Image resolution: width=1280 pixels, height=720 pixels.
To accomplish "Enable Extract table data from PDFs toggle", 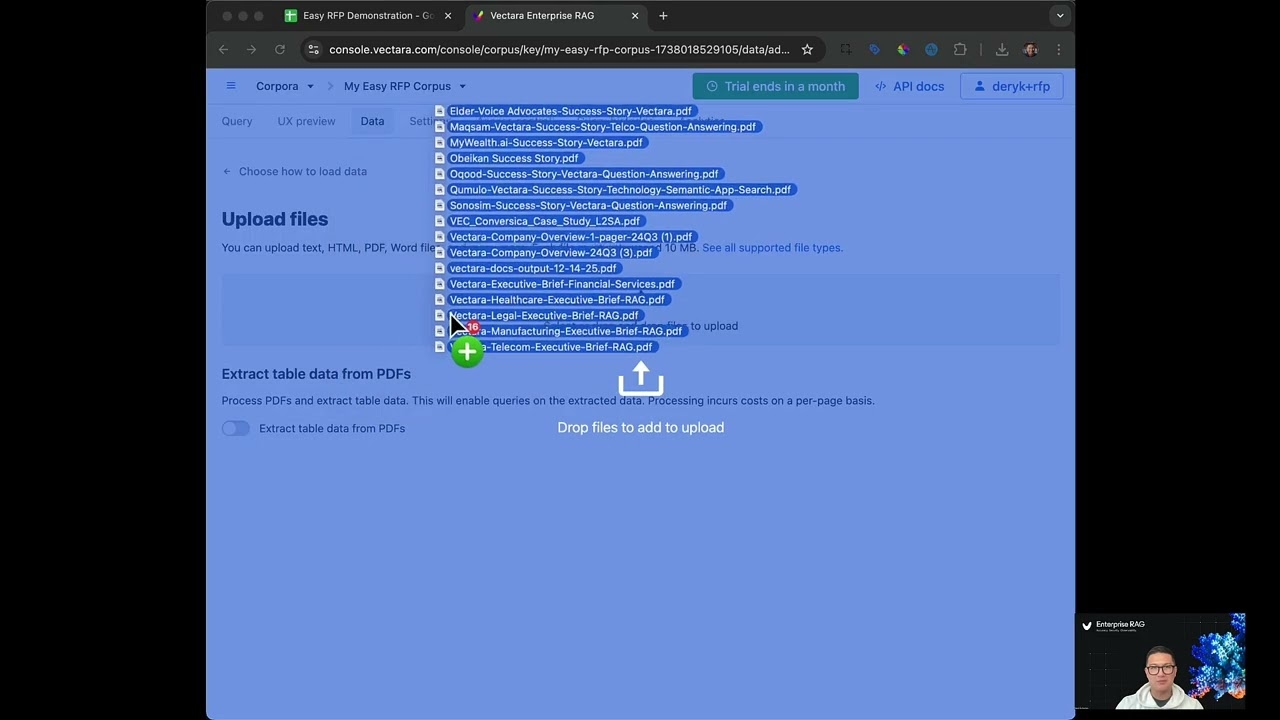I will pyautogui.click(x=236, y=428).
